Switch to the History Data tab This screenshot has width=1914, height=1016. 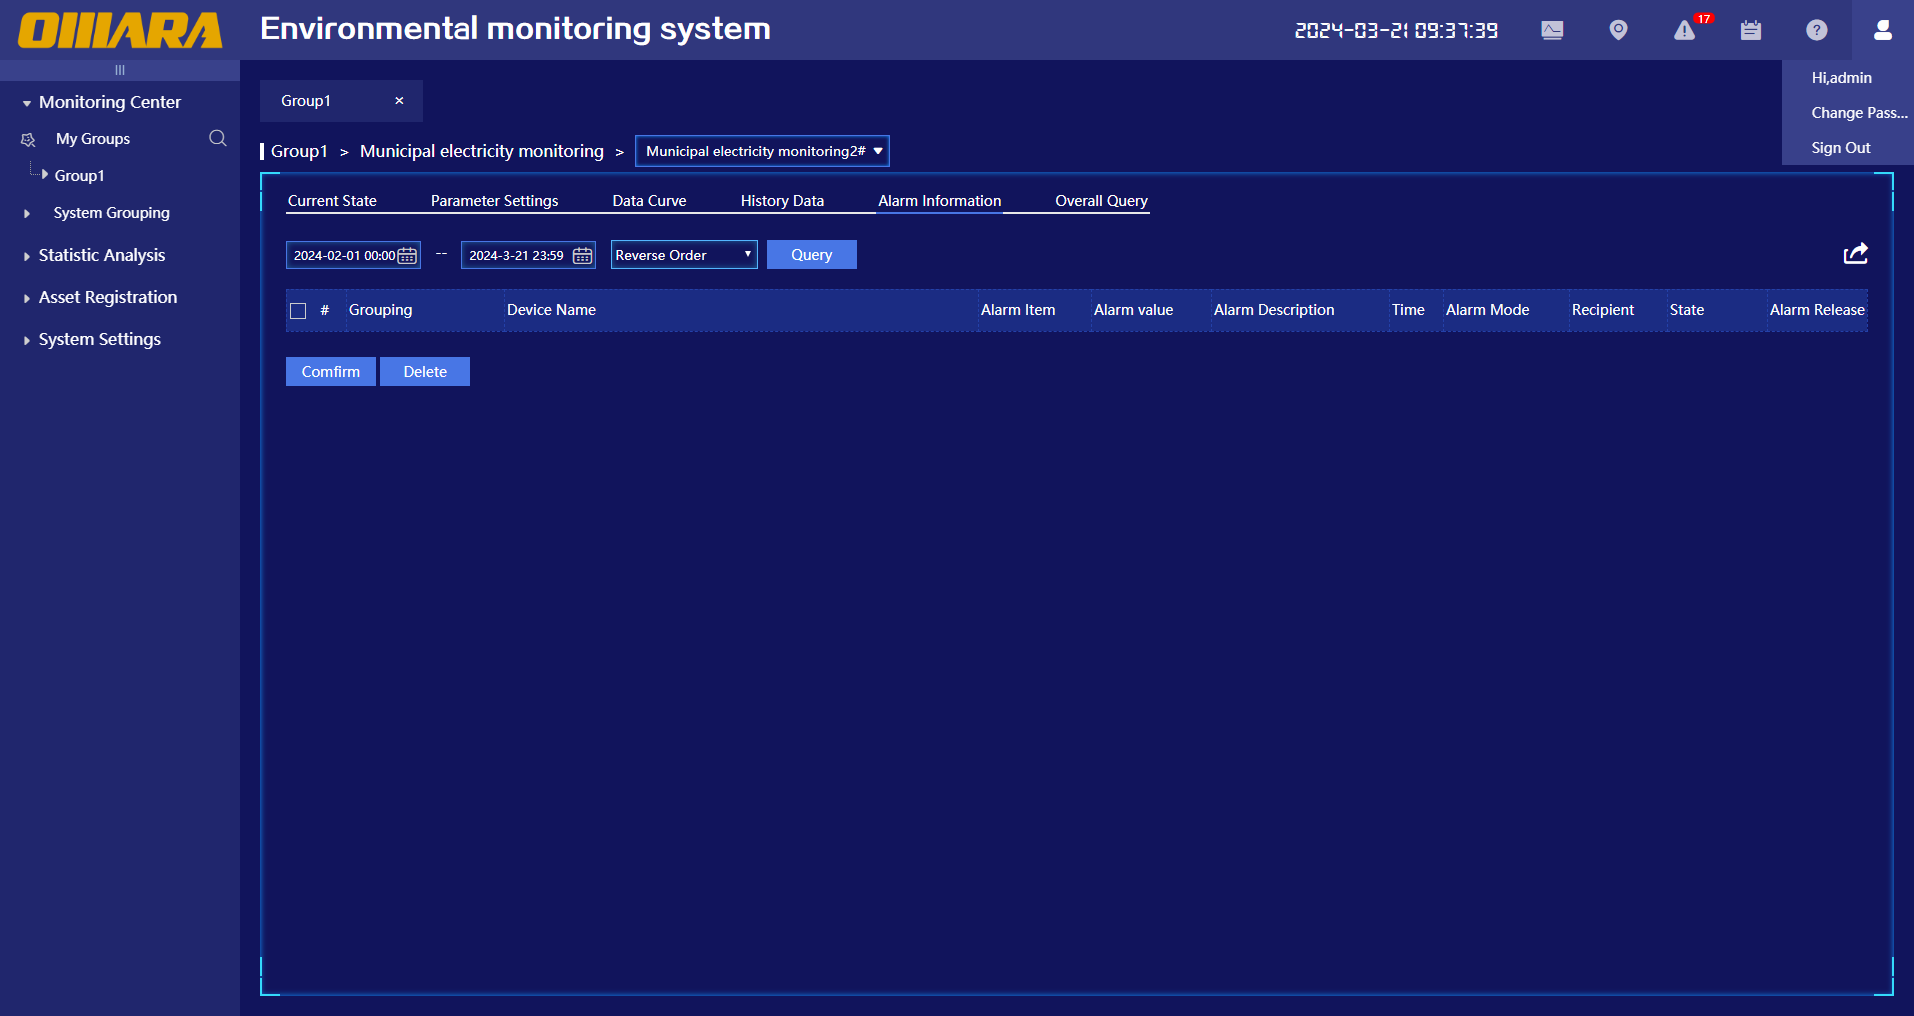tap(782, 201)
